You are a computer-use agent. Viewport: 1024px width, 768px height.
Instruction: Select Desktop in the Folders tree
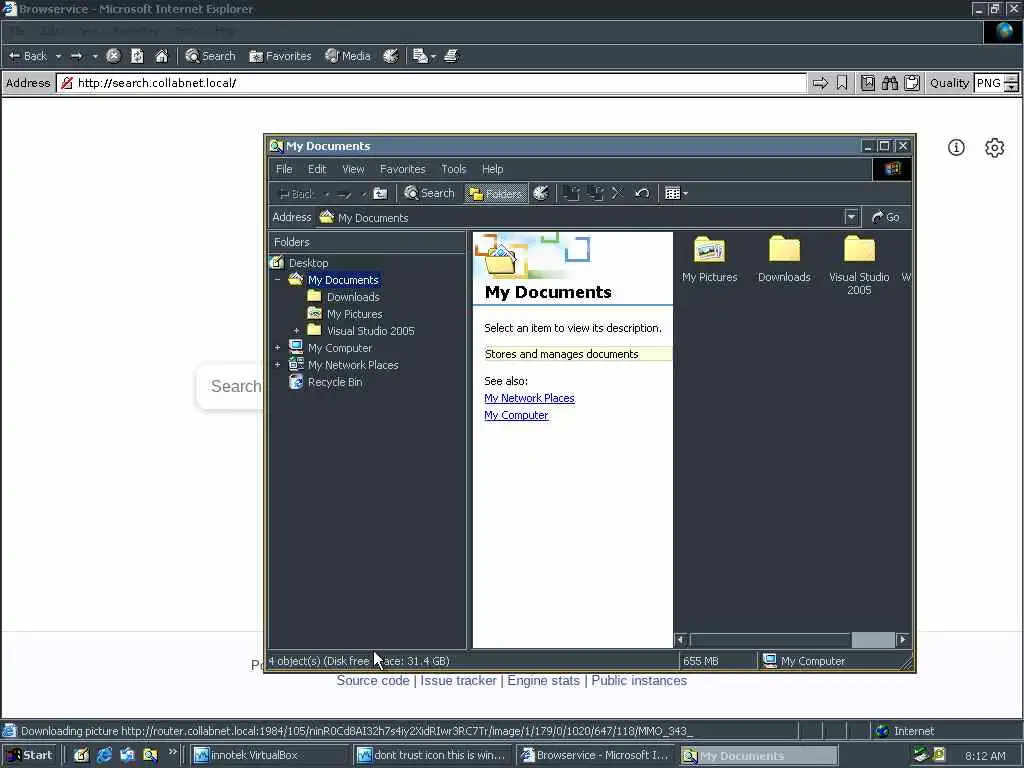point(308,263)
